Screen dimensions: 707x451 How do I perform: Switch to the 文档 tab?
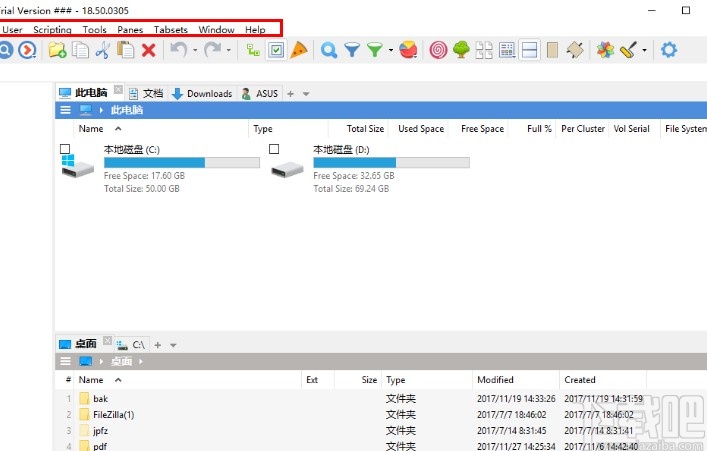tap(146, 93)
